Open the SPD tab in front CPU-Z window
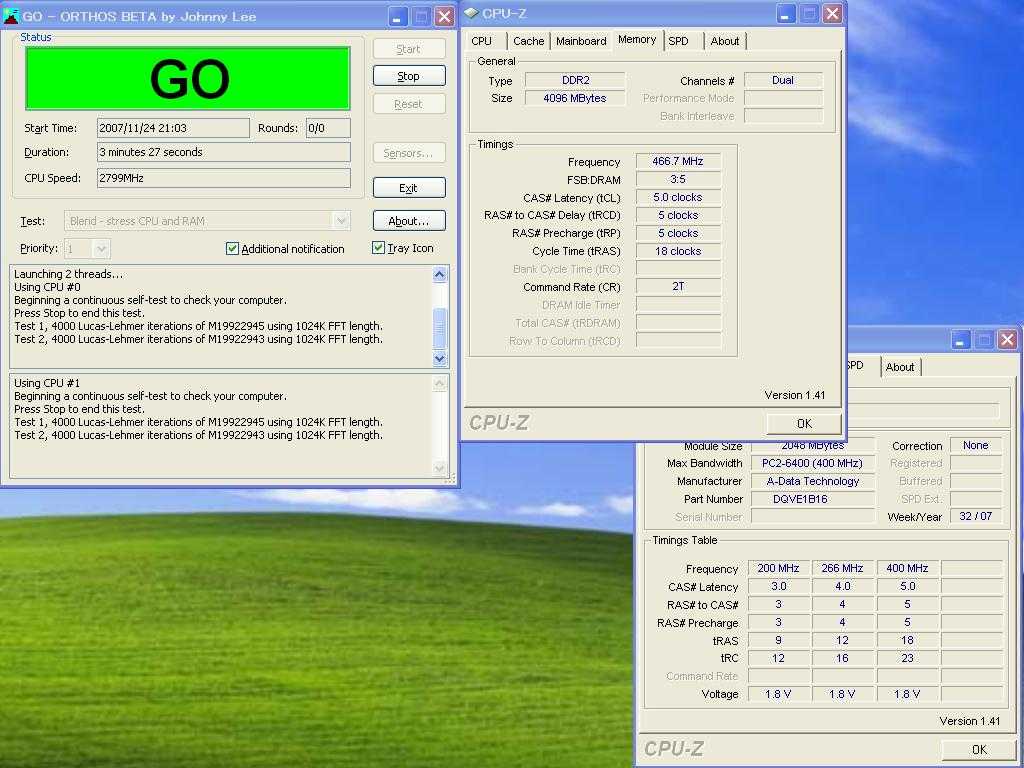 [679, 40]
